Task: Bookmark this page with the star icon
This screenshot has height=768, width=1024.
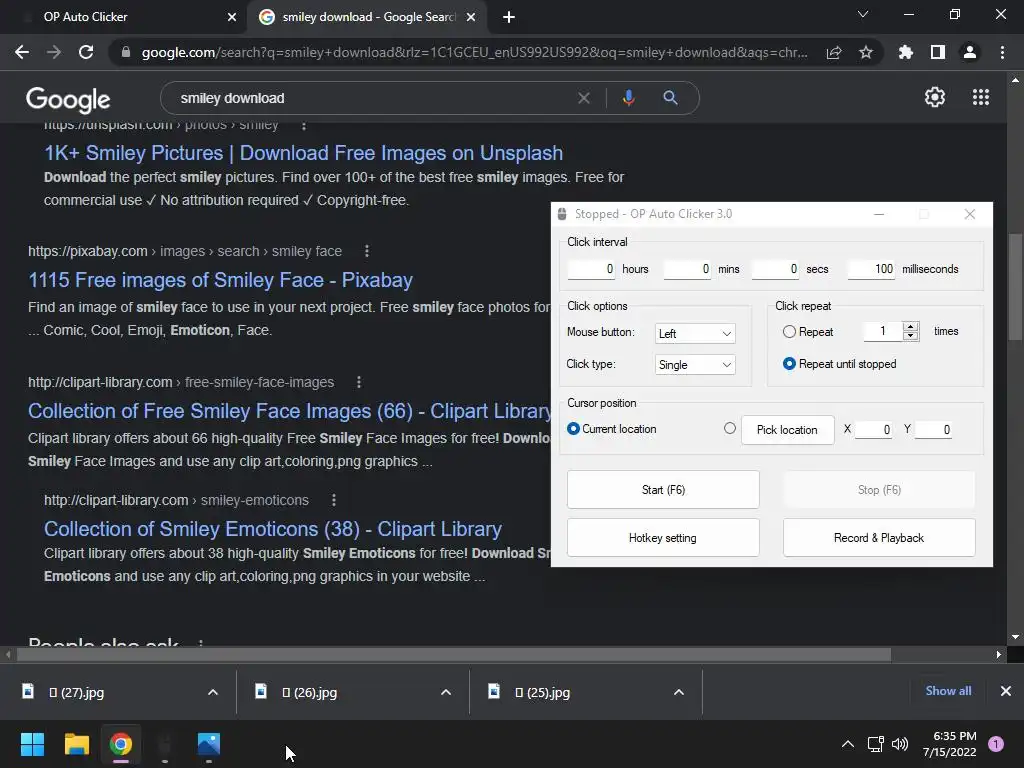Action: [866, 52]
